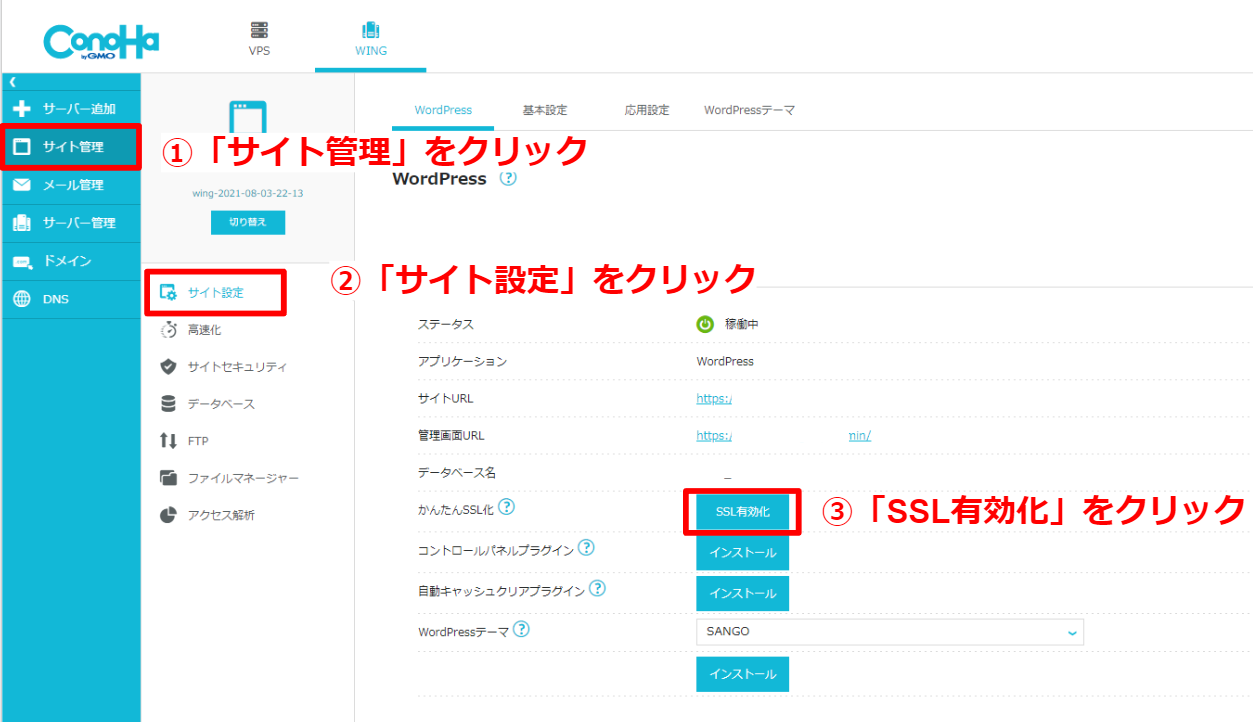Image resolution: width=1253 pixels, height=722 pixels.
Task: Open the サイトURL link
Action: click(x=714, y=398)
